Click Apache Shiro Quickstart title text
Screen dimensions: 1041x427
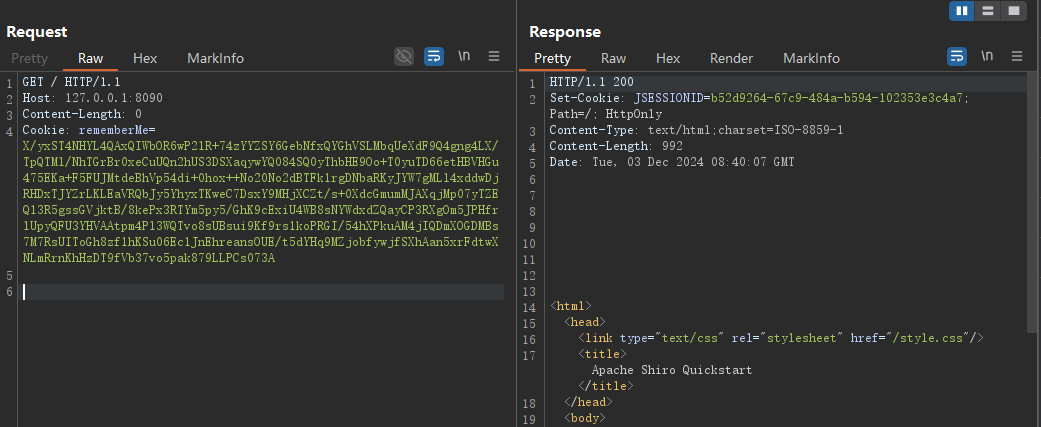pos(672,370)
